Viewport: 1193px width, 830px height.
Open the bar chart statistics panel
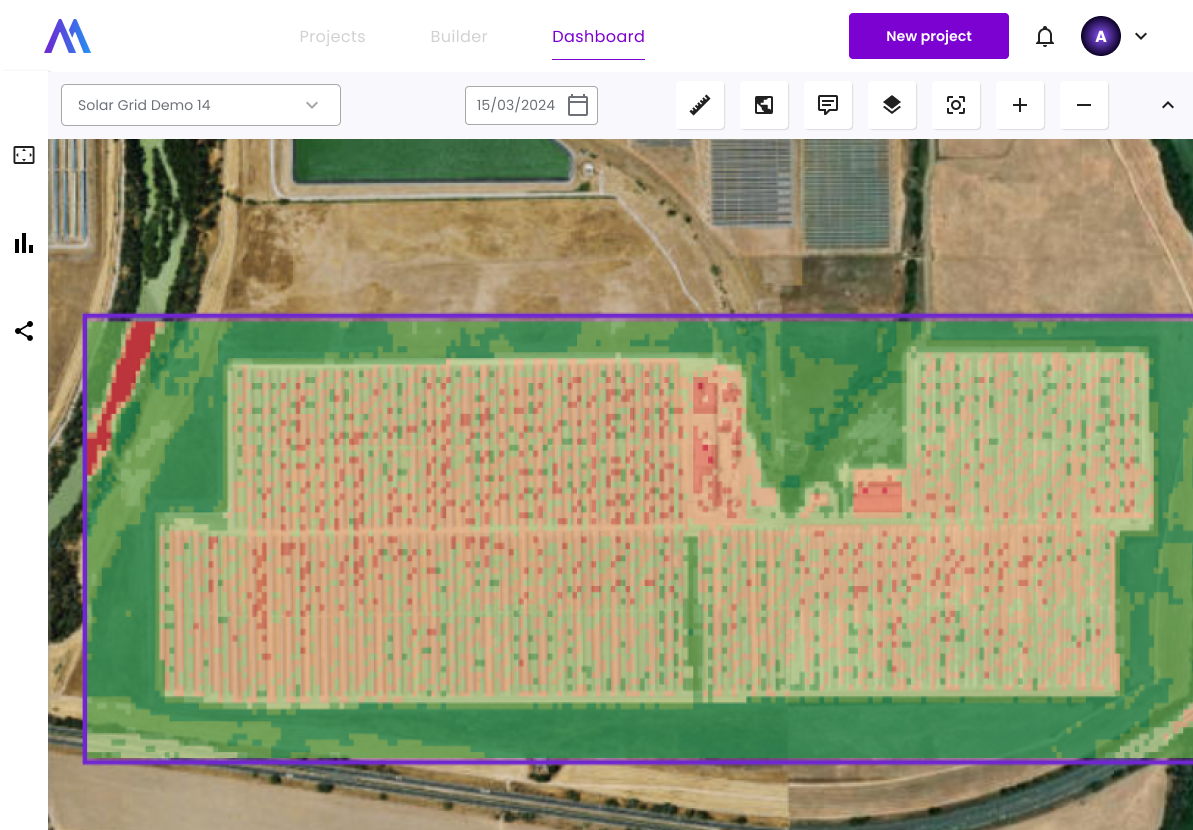coord(24,243)
